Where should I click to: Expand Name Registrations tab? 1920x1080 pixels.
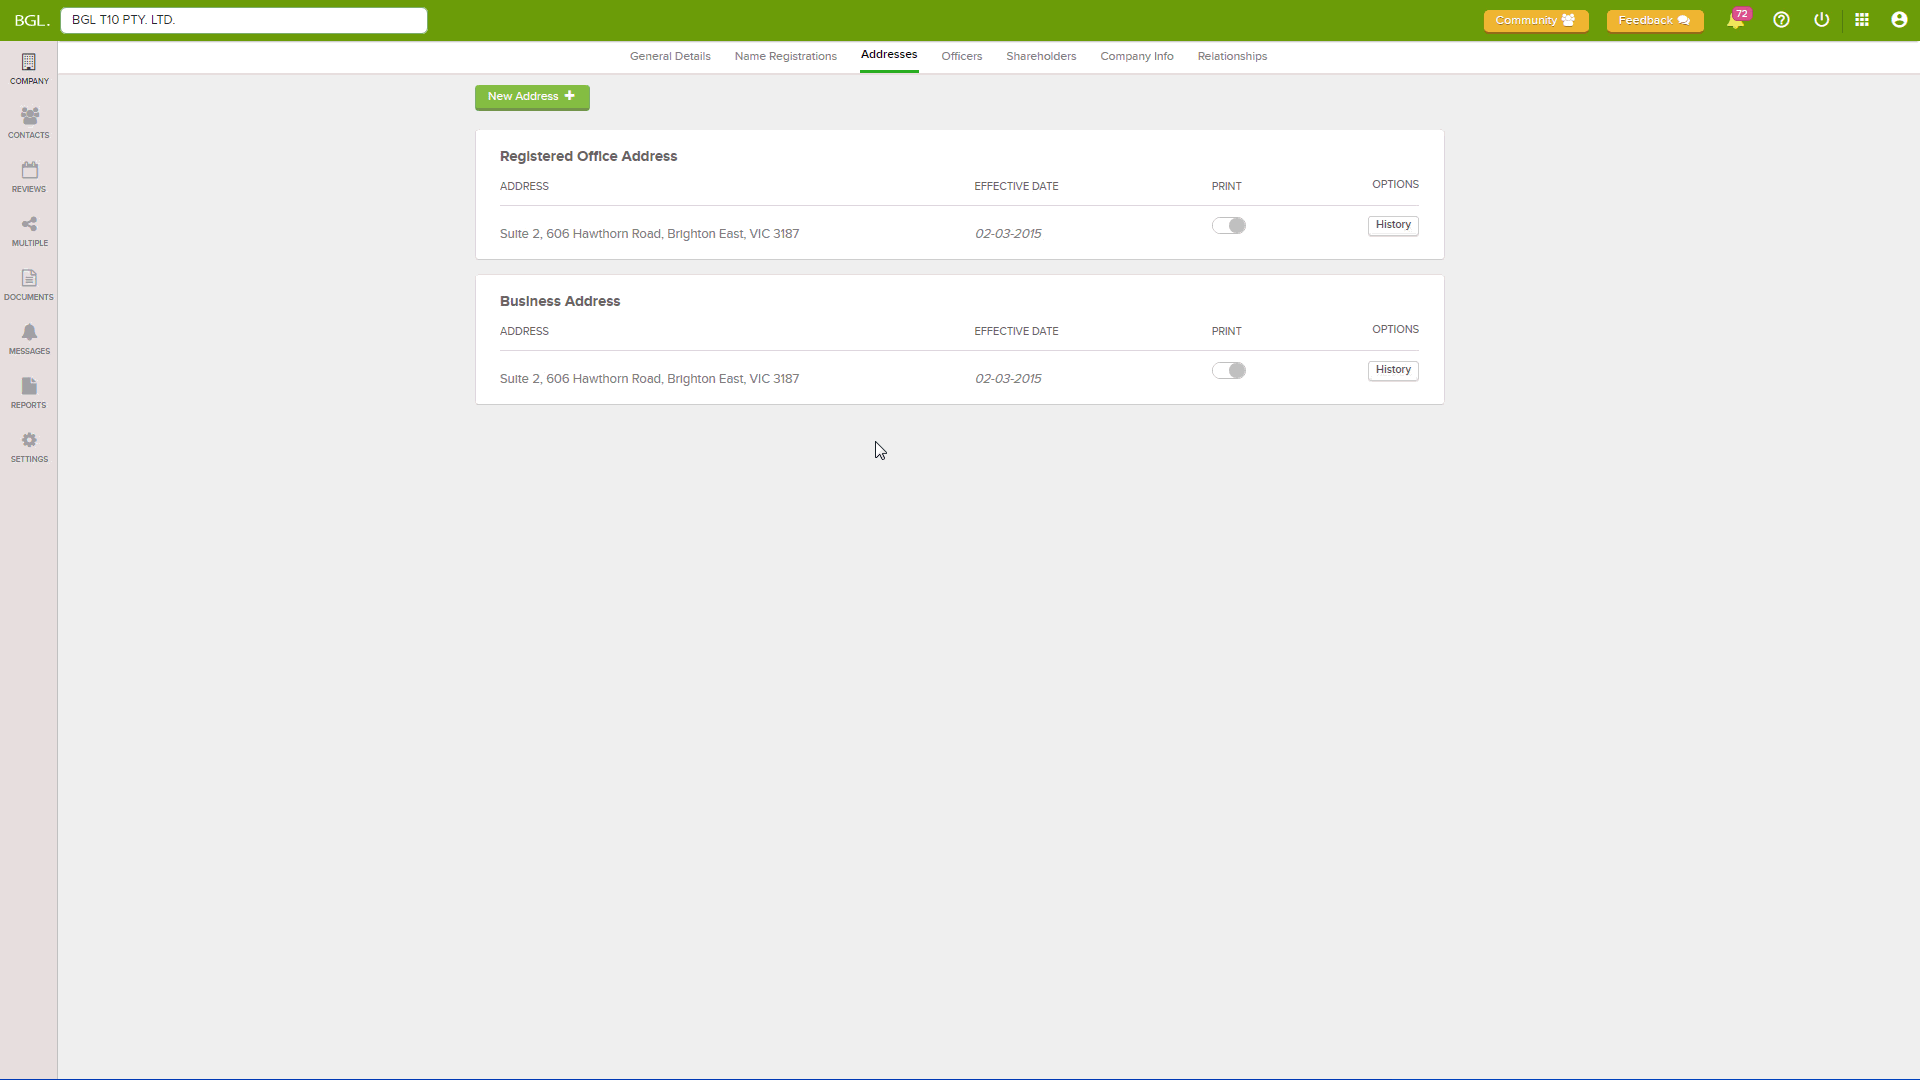(x=785, y=55)
